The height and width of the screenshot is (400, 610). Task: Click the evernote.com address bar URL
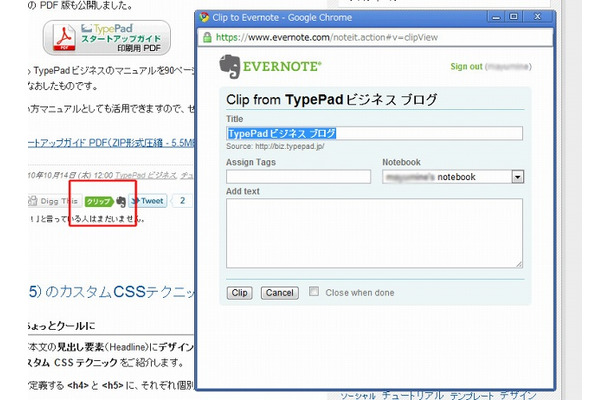(x=327, y=37)
